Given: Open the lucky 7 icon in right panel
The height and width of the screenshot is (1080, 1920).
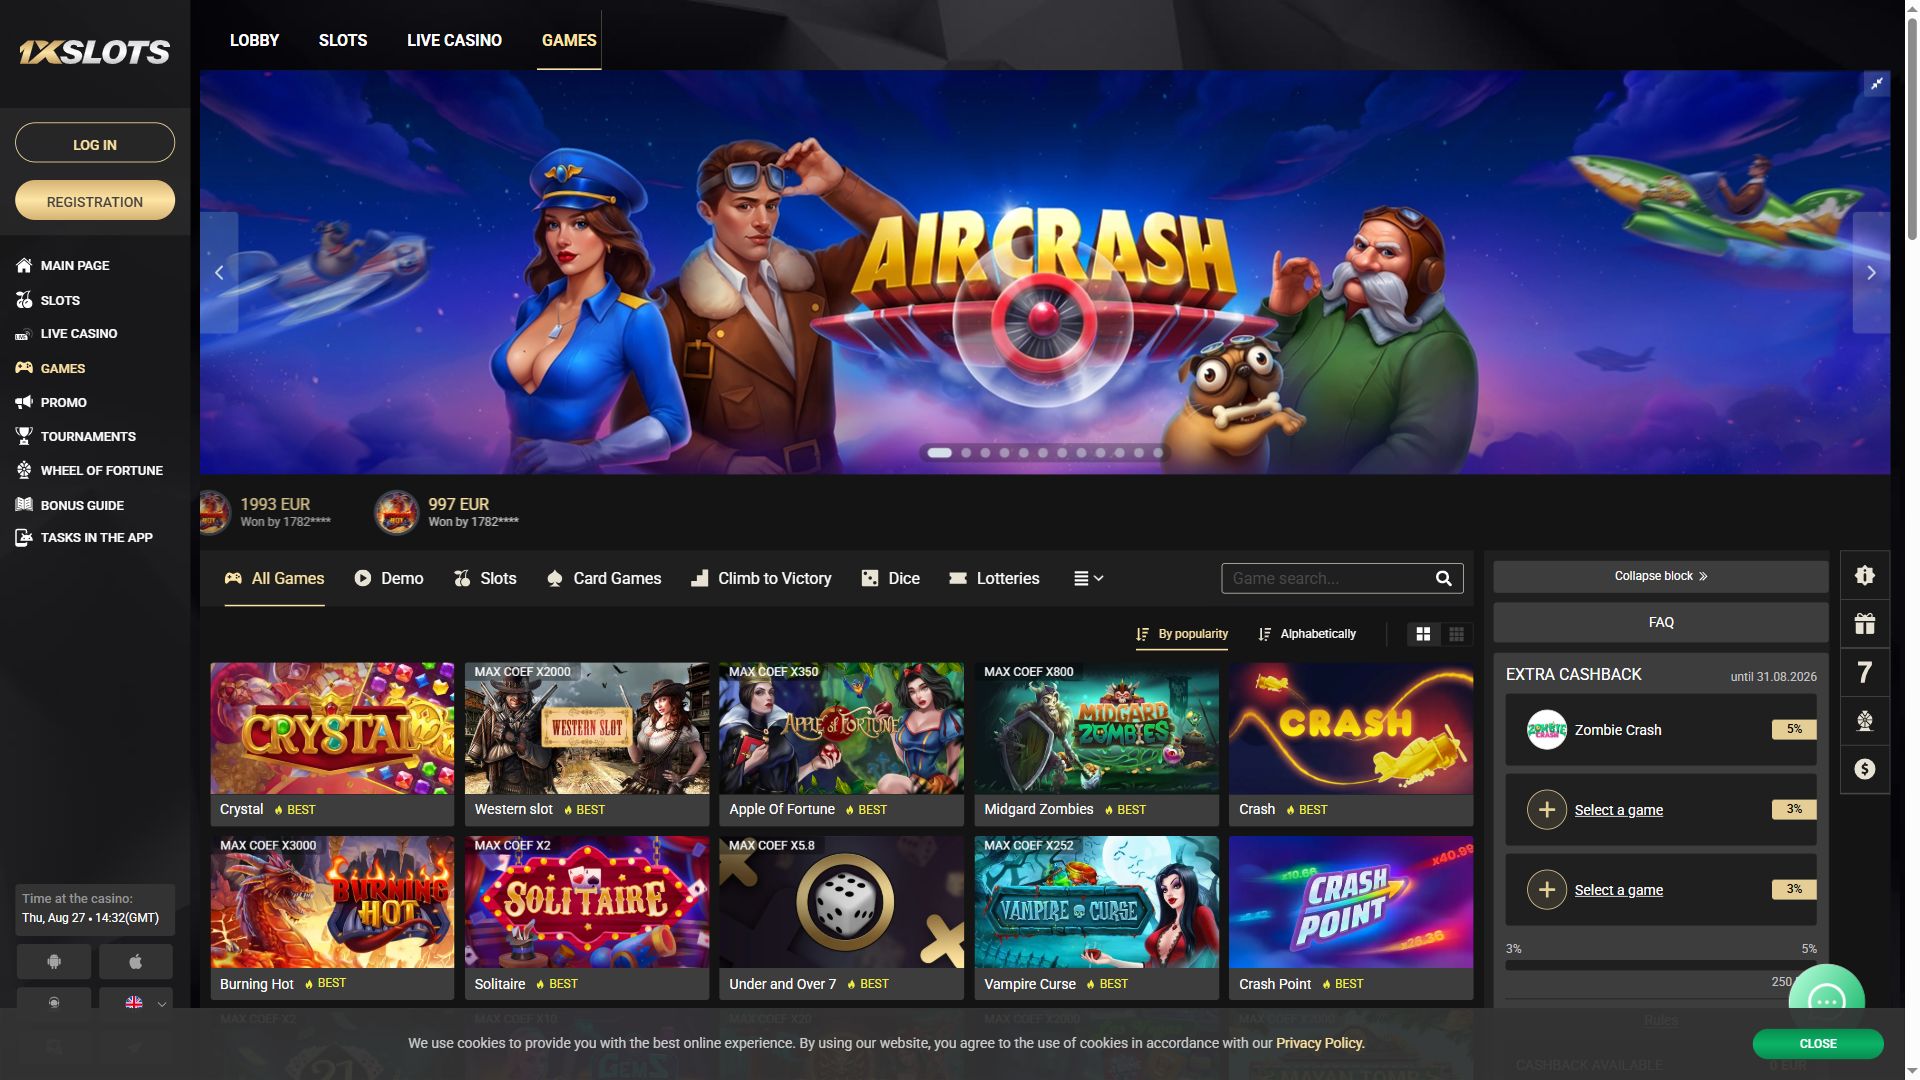Looking at the screenshot, I should (x=1865, y=672).
